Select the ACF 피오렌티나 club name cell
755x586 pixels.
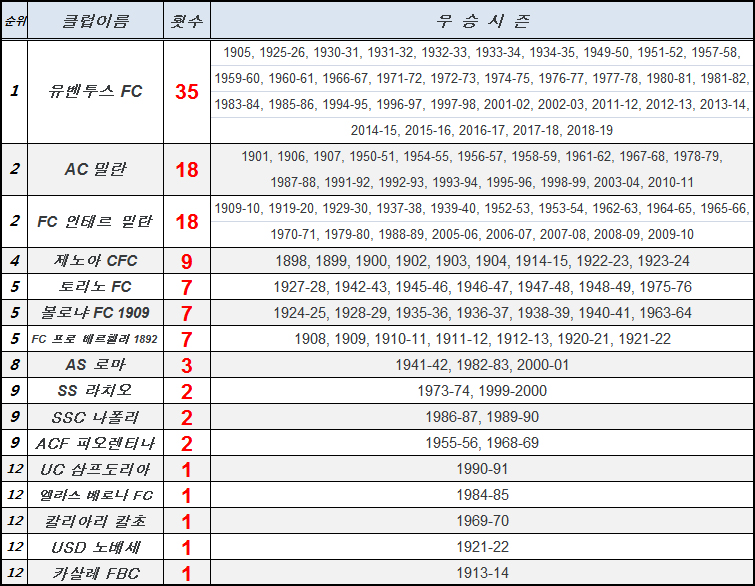[95, 443]
